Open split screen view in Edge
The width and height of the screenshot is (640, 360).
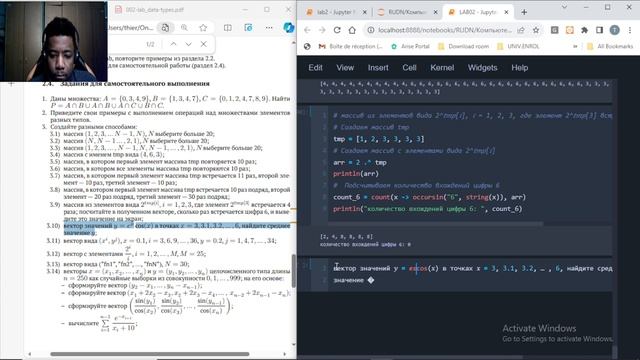[227, 28]
